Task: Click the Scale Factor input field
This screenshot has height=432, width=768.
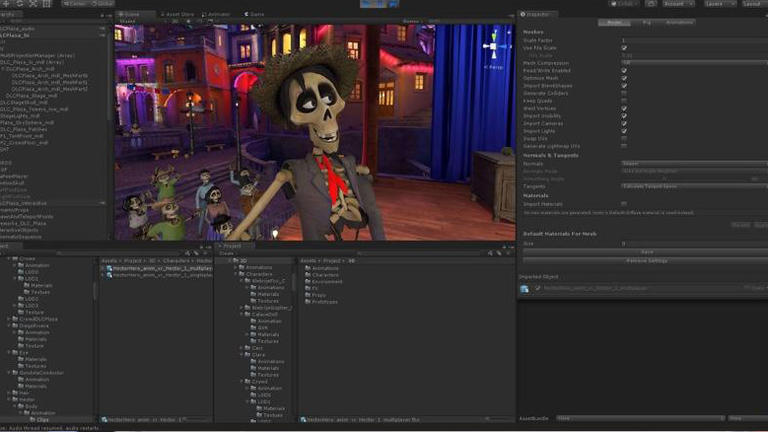Action: [694, 41]
